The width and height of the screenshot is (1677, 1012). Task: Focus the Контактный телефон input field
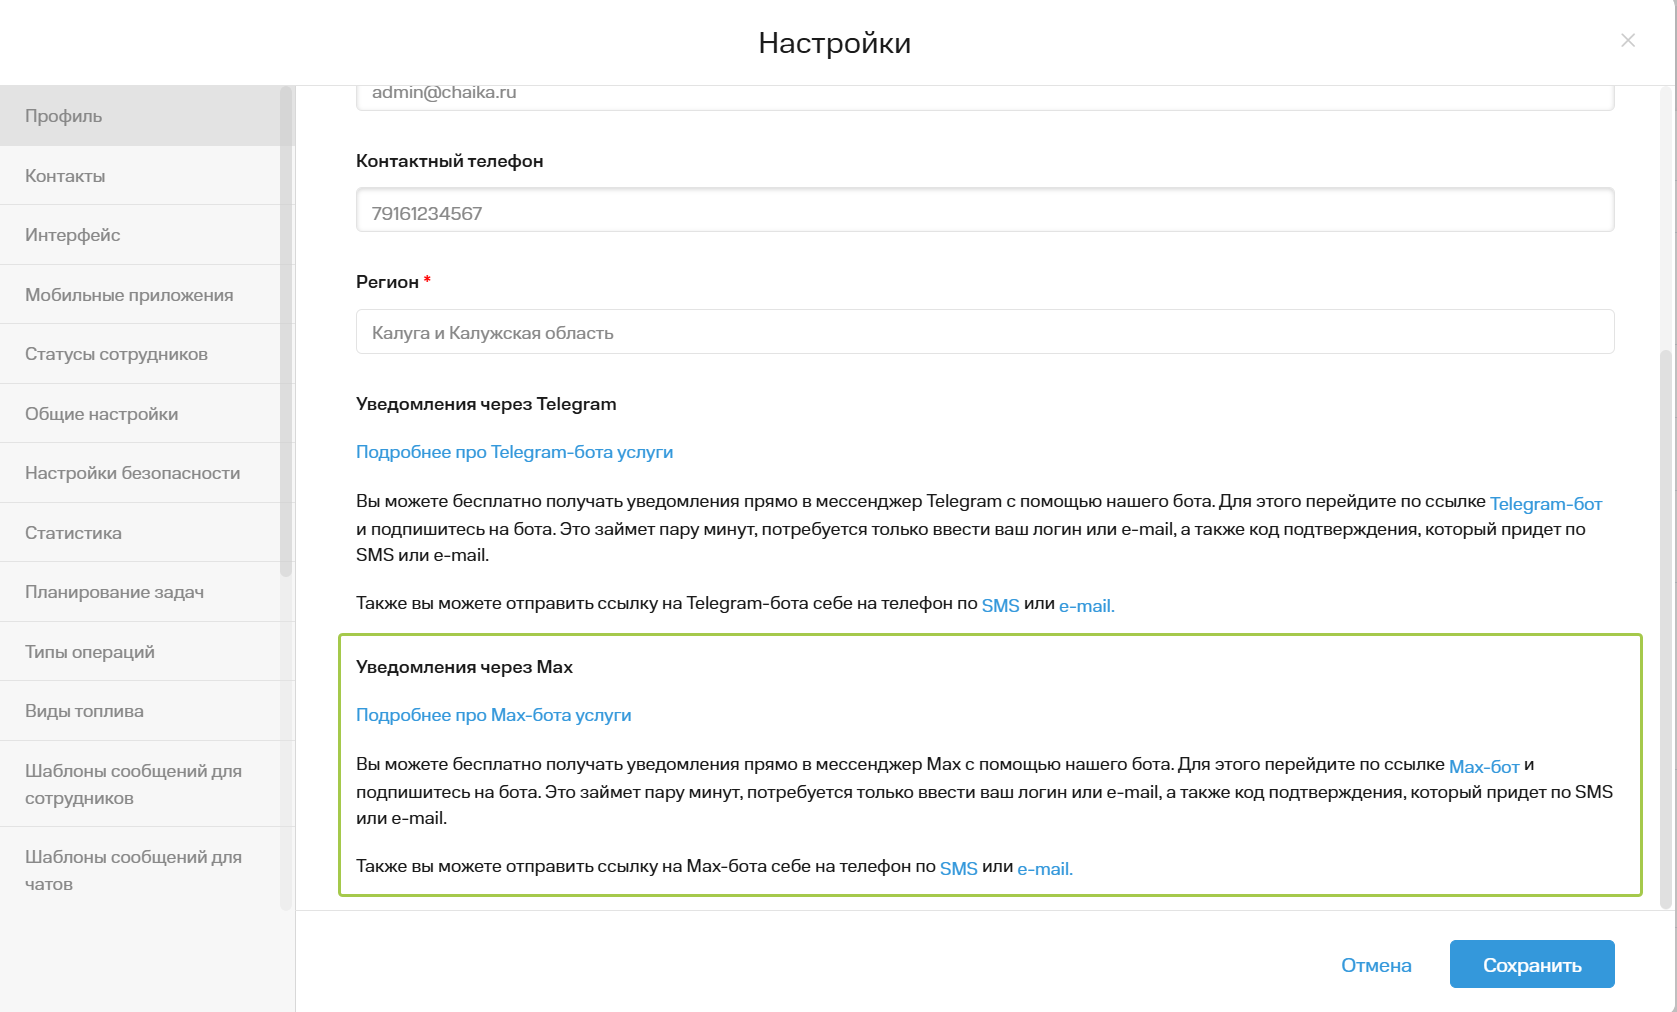[x=985, y=211]
